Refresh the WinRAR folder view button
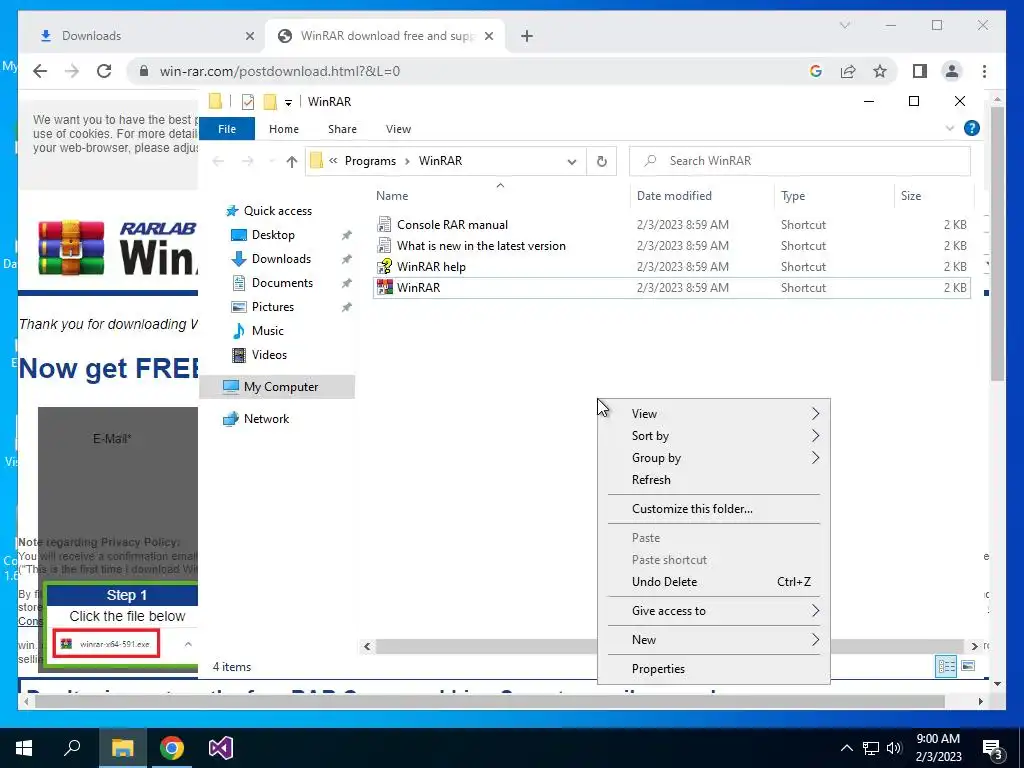1024x768 pixels. 601,161
